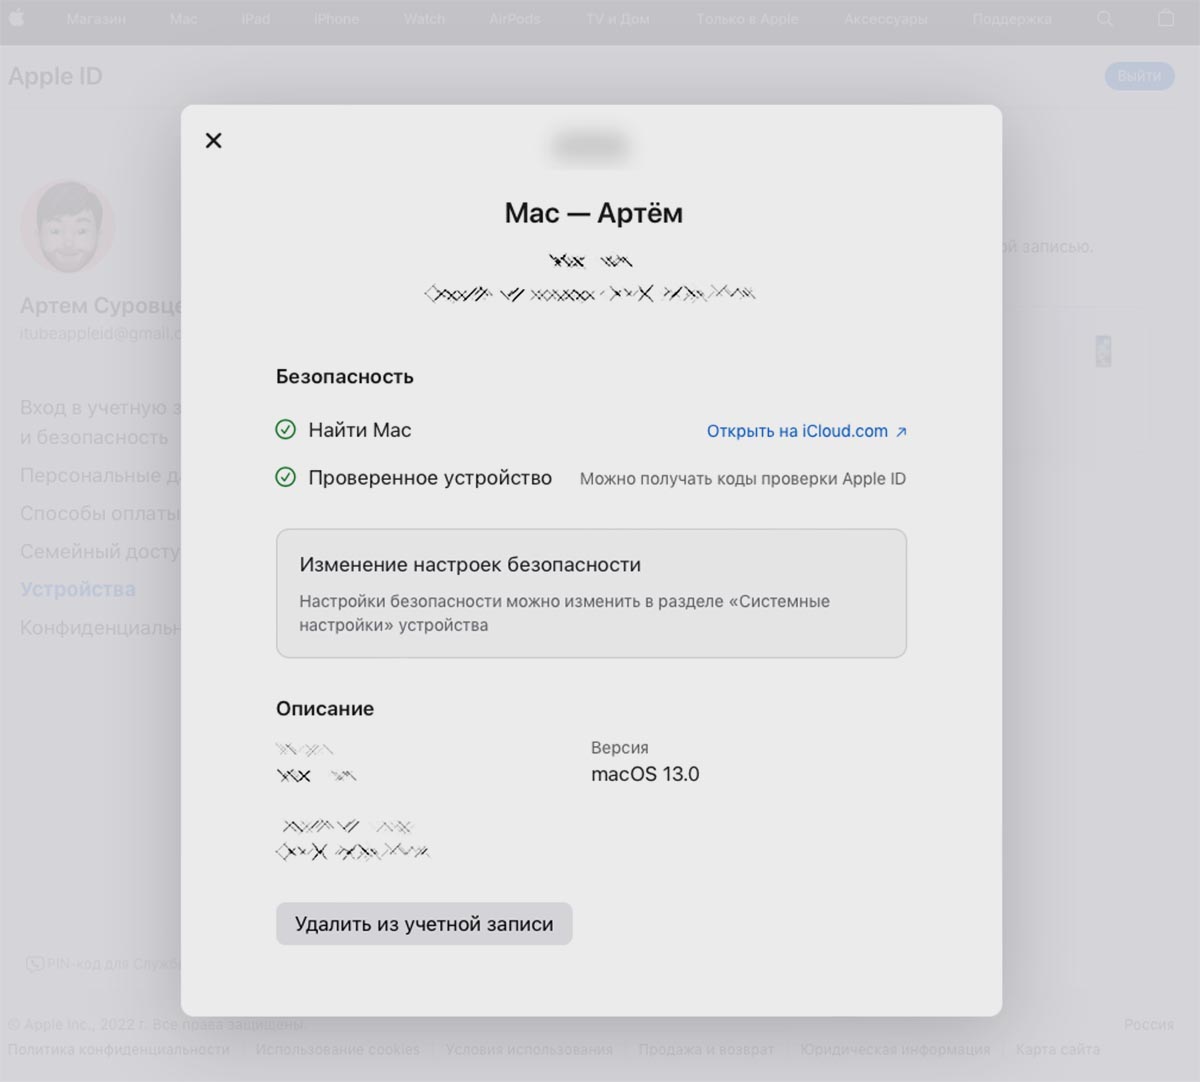Screen dimensions: 1200x1082
Task: Open the 'AirPods' navigation menu item
Action: coord(514,19)
